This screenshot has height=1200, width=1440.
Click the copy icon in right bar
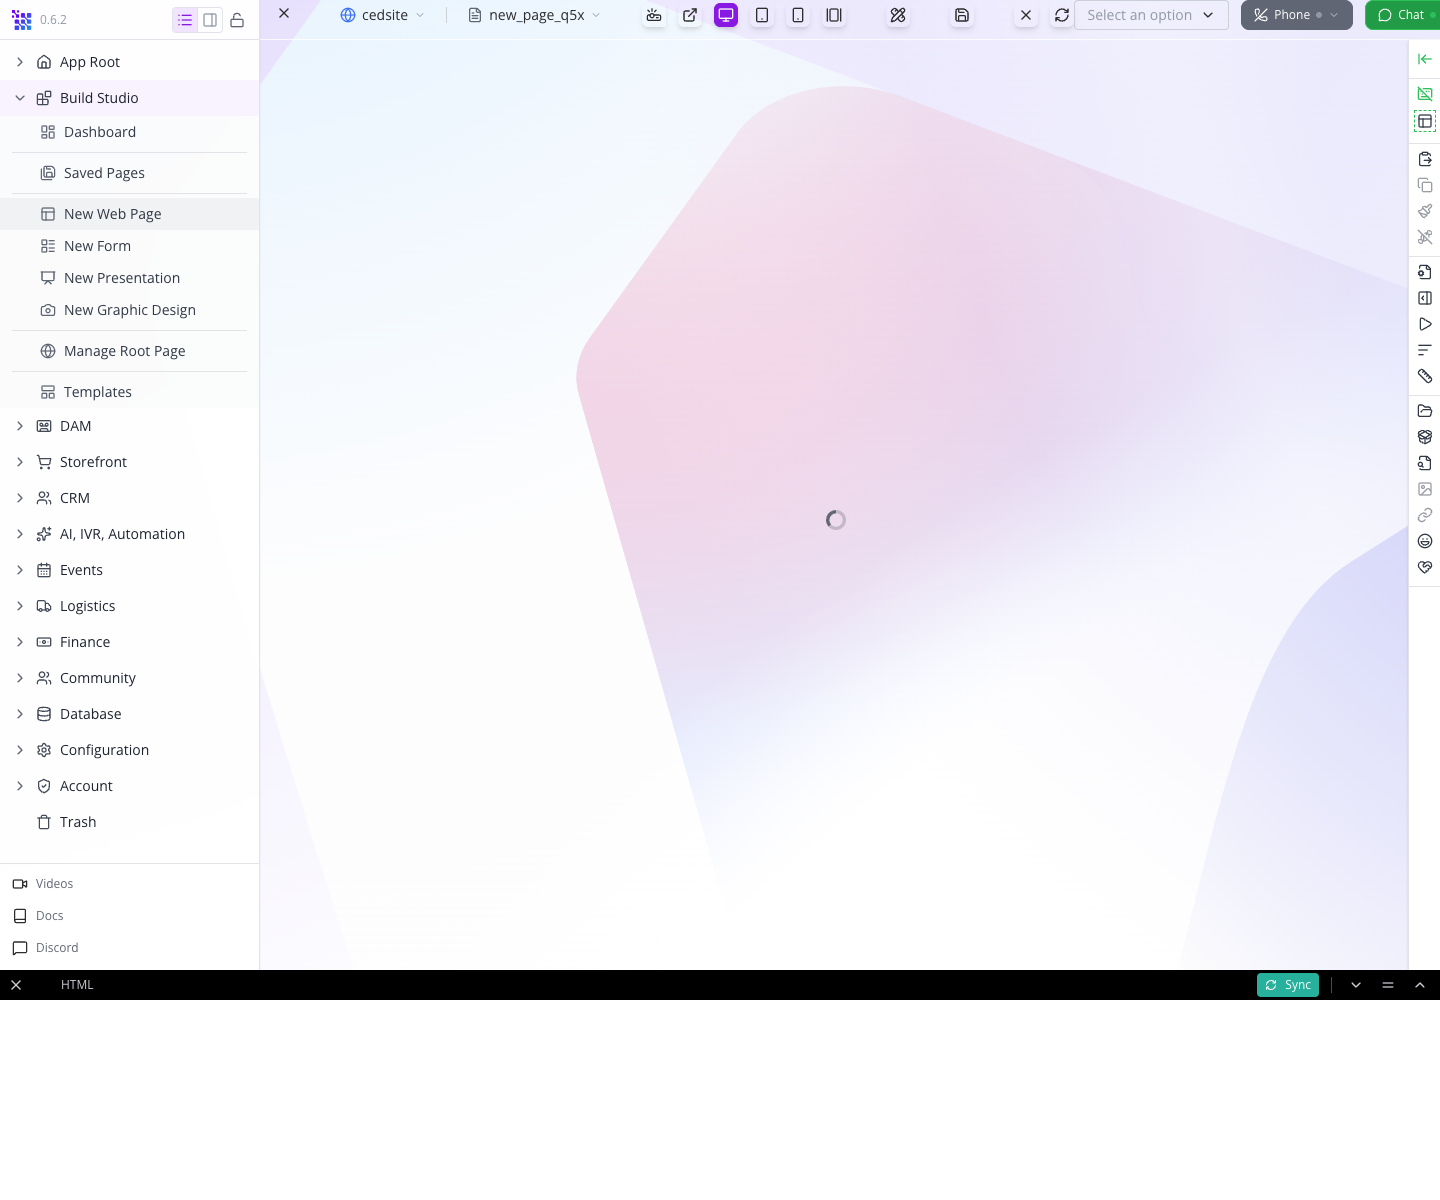(x=1425, y=185)
